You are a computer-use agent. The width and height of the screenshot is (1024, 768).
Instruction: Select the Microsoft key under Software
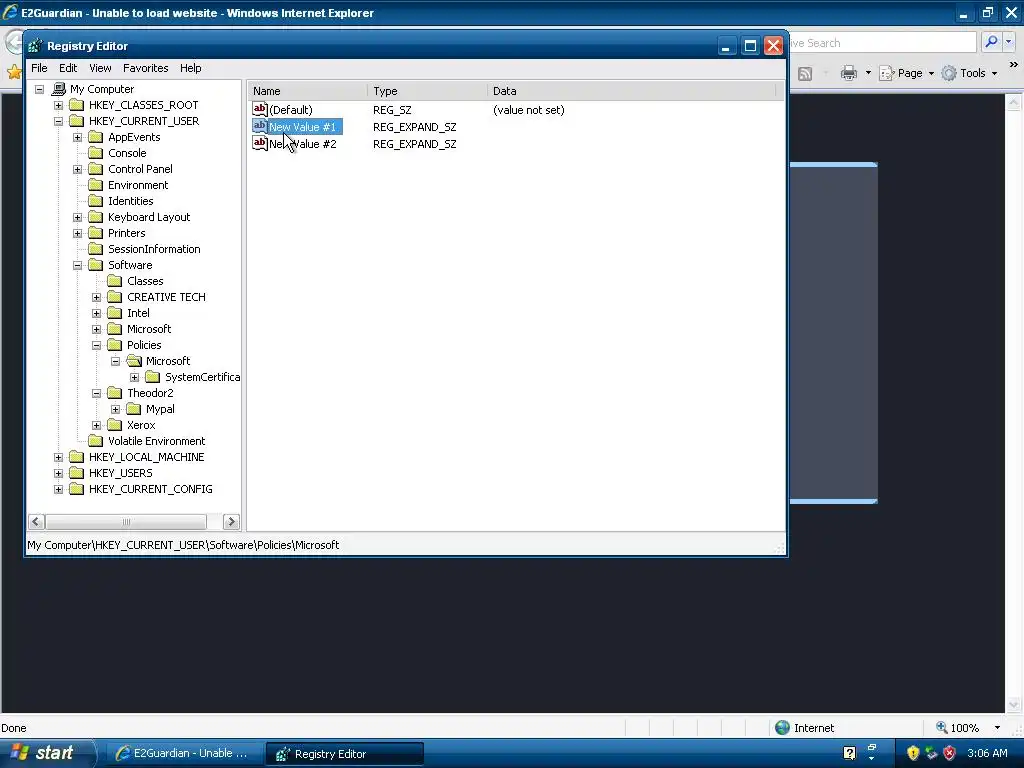tap(149, 329)
